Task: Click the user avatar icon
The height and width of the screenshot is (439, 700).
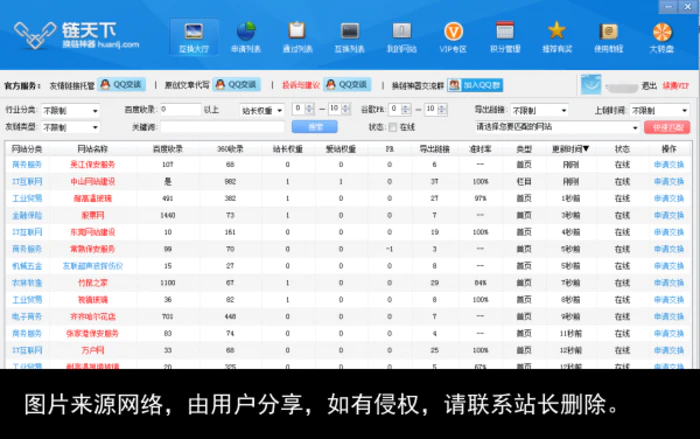Action: (x=591, y=84)
